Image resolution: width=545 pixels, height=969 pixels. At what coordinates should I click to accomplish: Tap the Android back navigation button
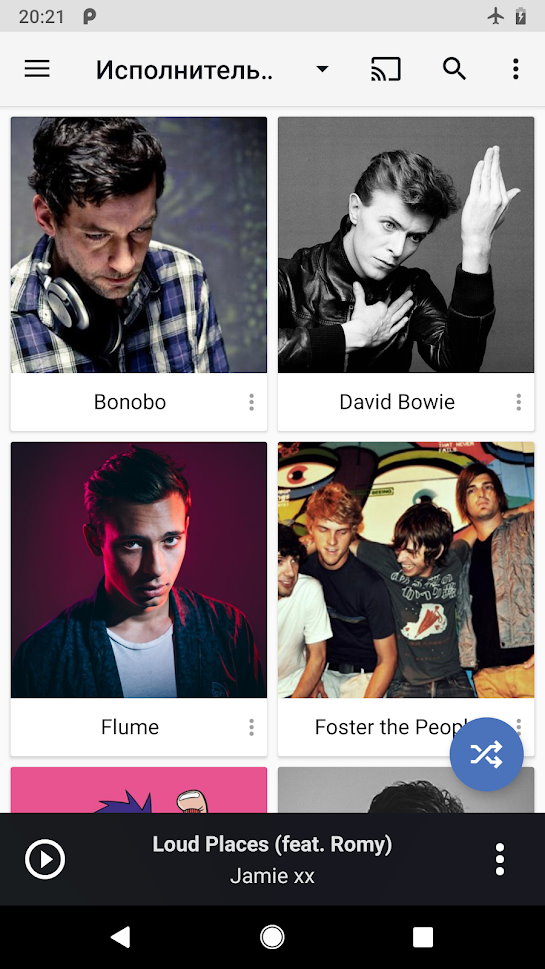[x=120, y=937]
